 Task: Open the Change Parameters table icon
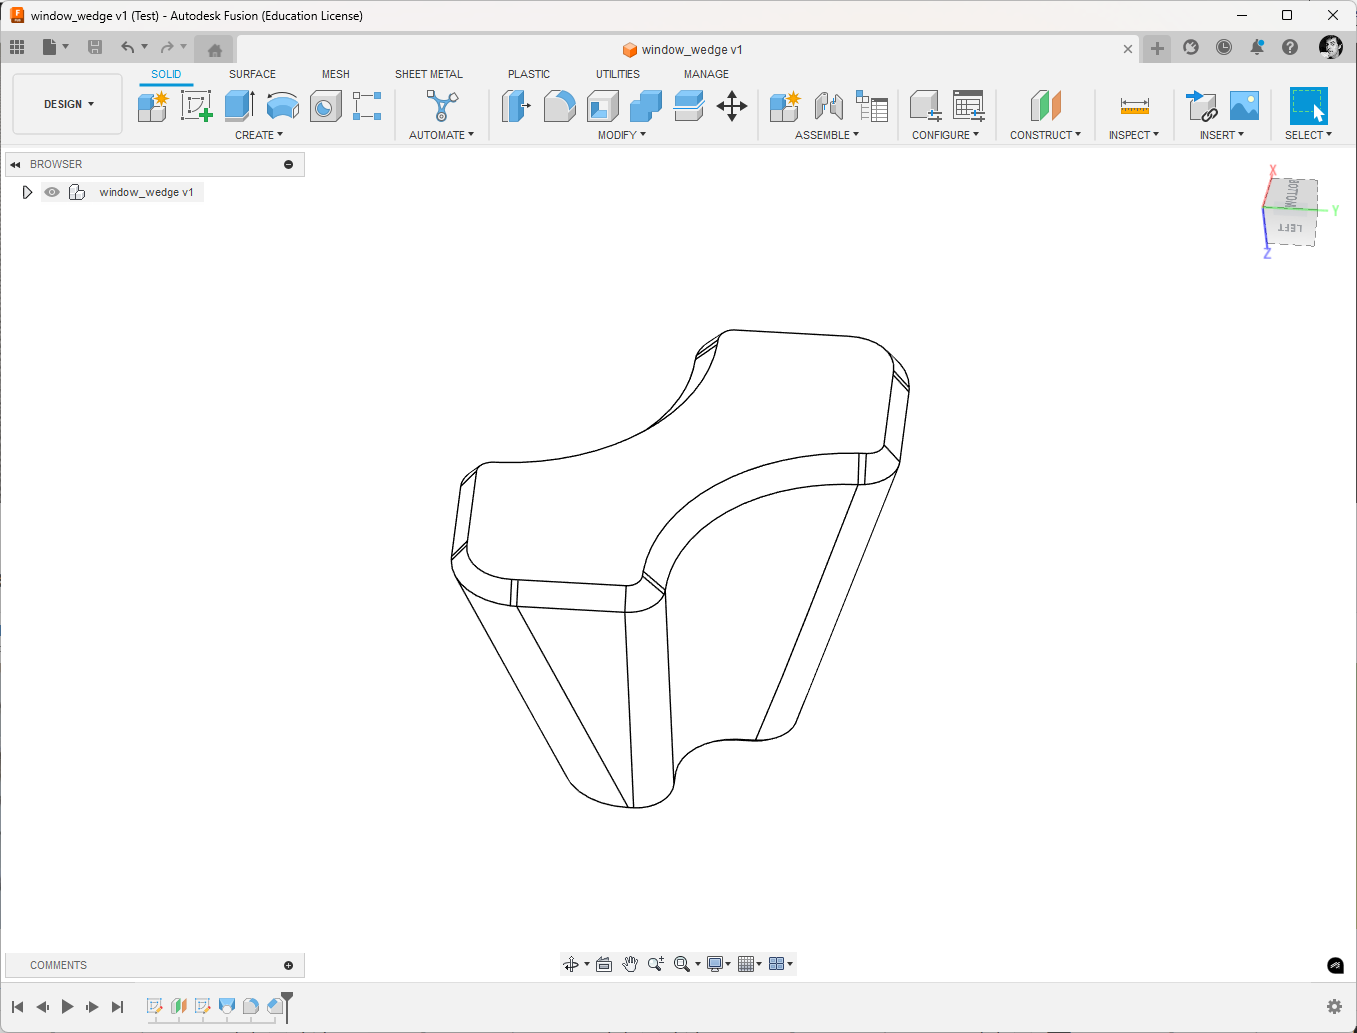[969, 106]
